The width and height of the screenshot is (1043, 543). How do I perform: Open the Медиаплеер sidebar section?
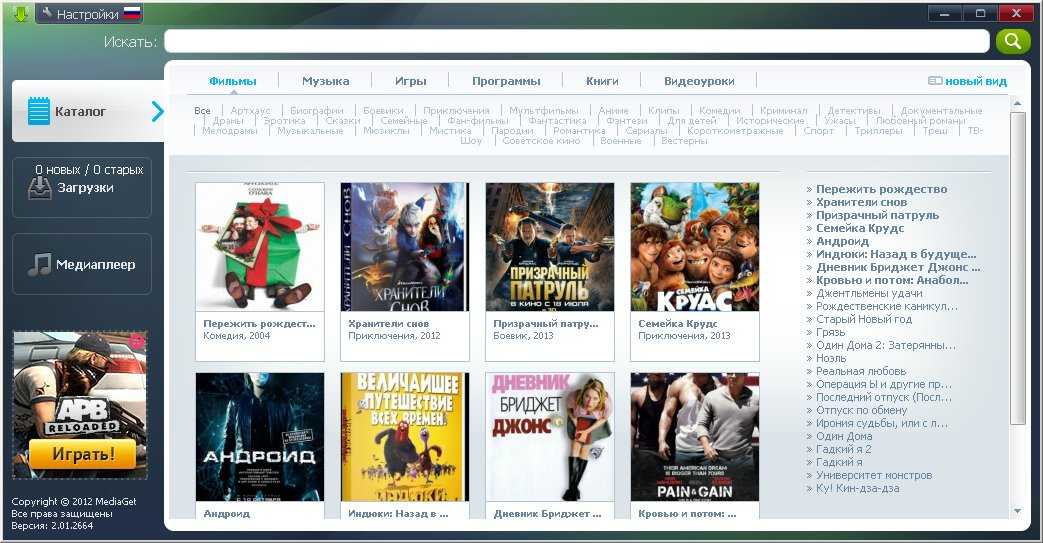82,264
